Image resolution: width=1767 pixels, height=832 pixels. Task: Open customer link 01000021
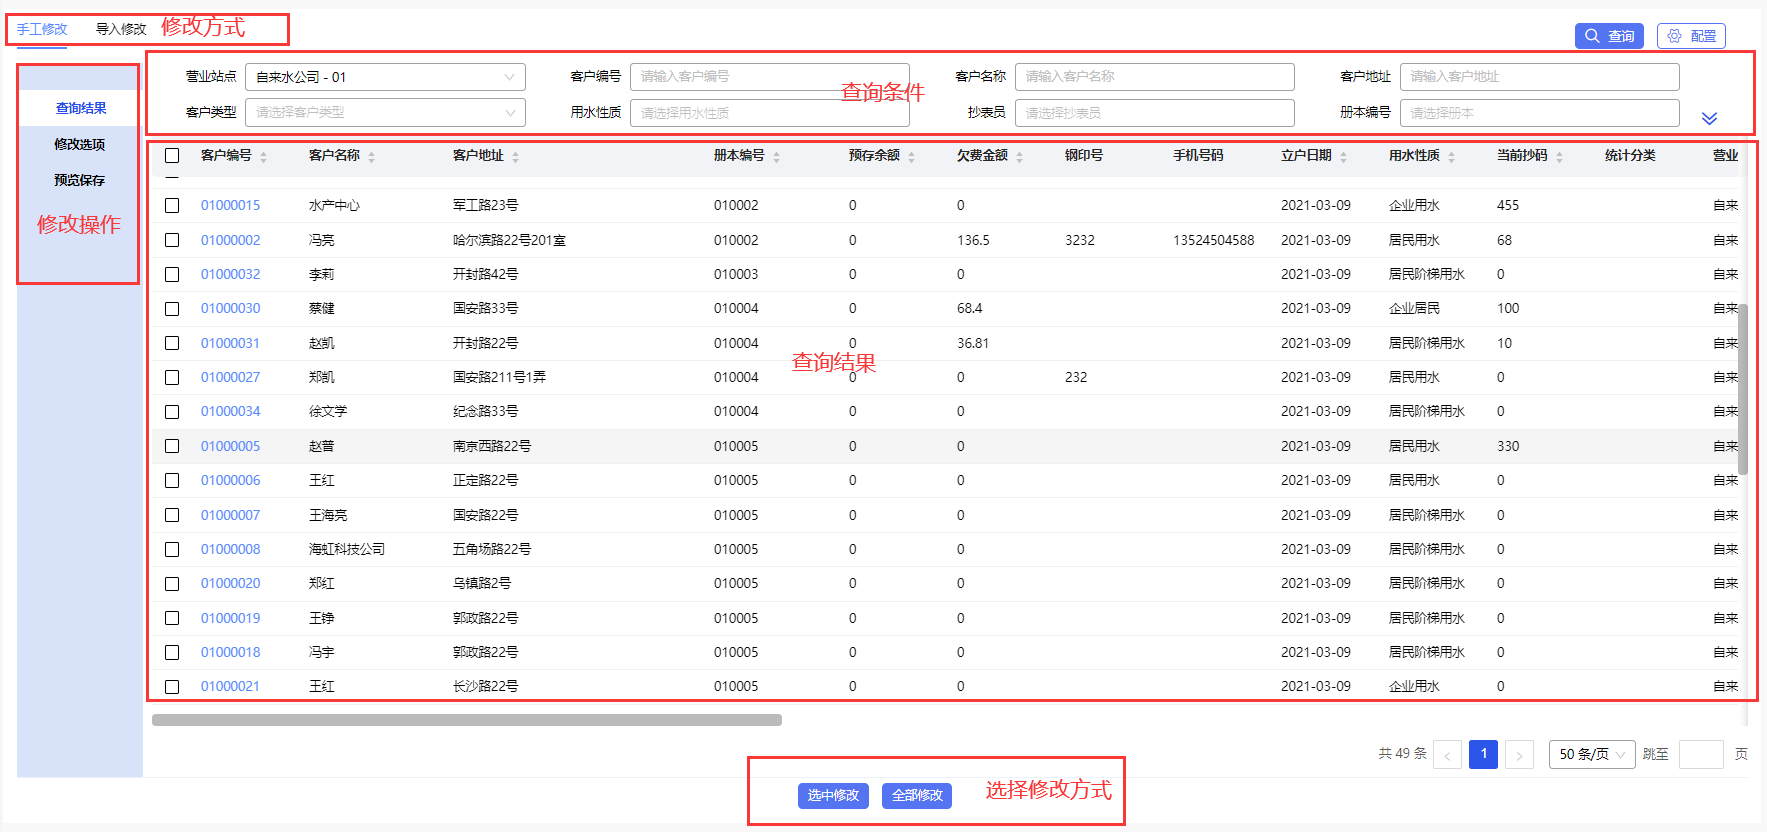tap(230, 687)
